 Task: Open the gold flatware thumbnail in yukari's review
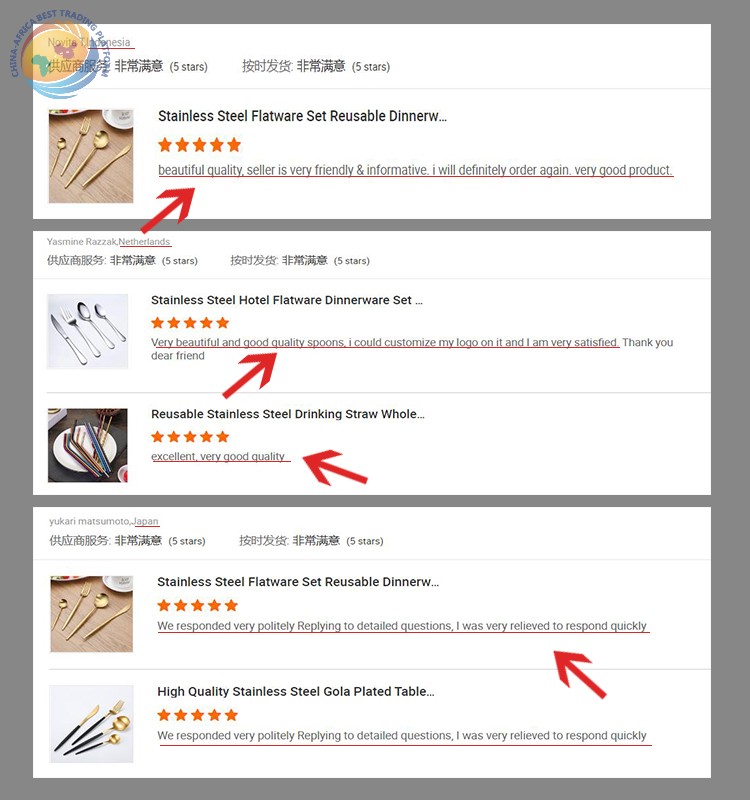click(92, 614)
